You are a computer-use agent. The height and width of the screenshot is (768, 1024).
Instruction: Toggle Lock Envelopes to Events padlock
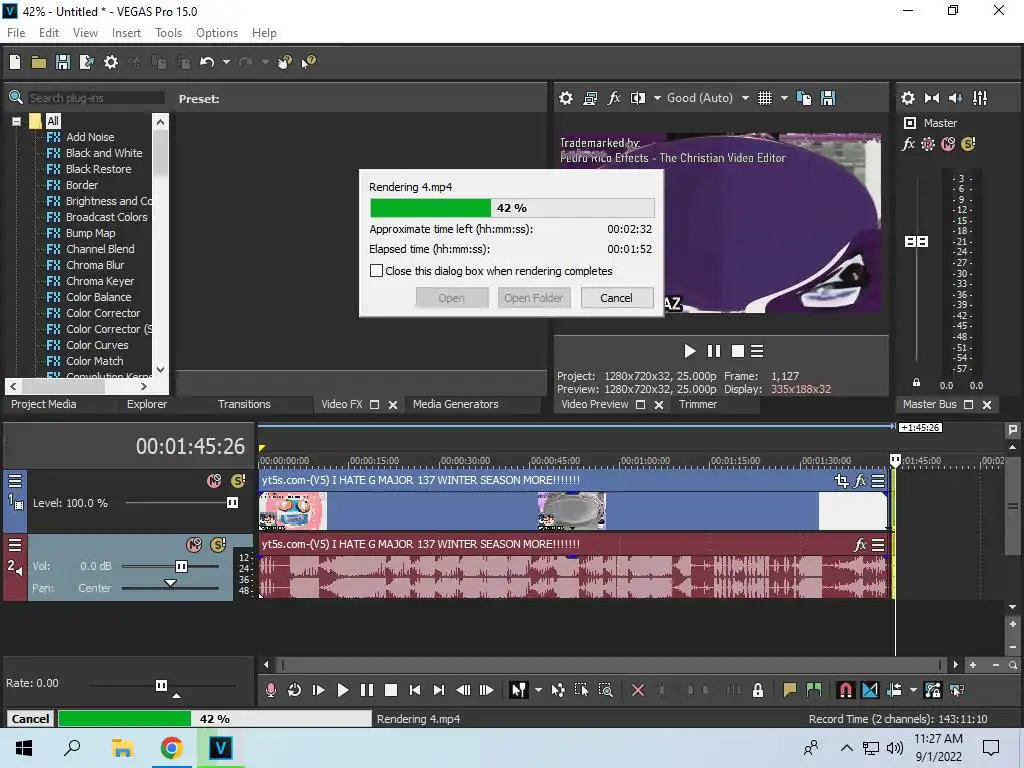click(758, 690)
